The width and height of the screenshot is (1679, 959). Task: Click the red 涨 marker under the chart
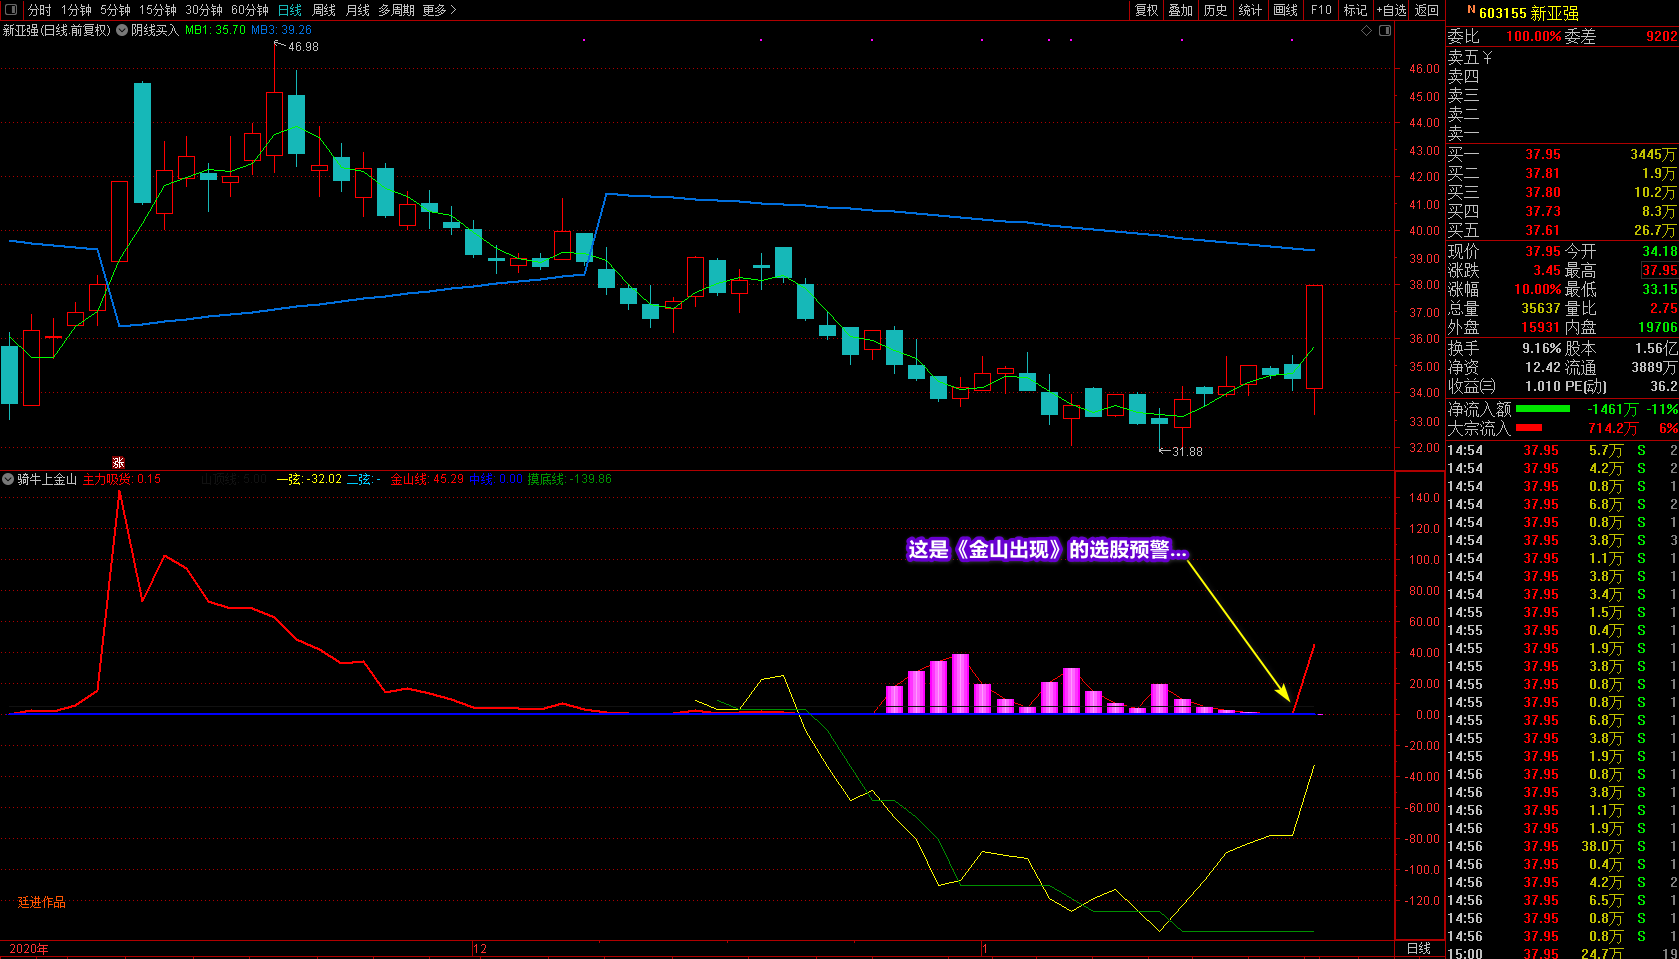(119, 462)
